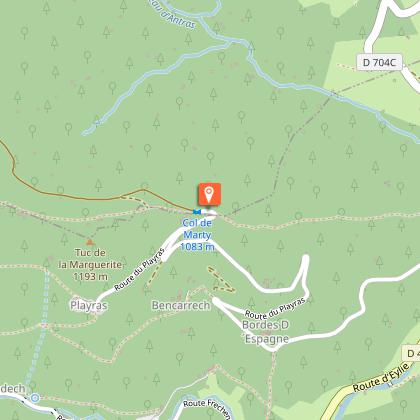Click the Tuc de la Marguerite peak triangle
This screenshot has height=420, width=420.
89,242
